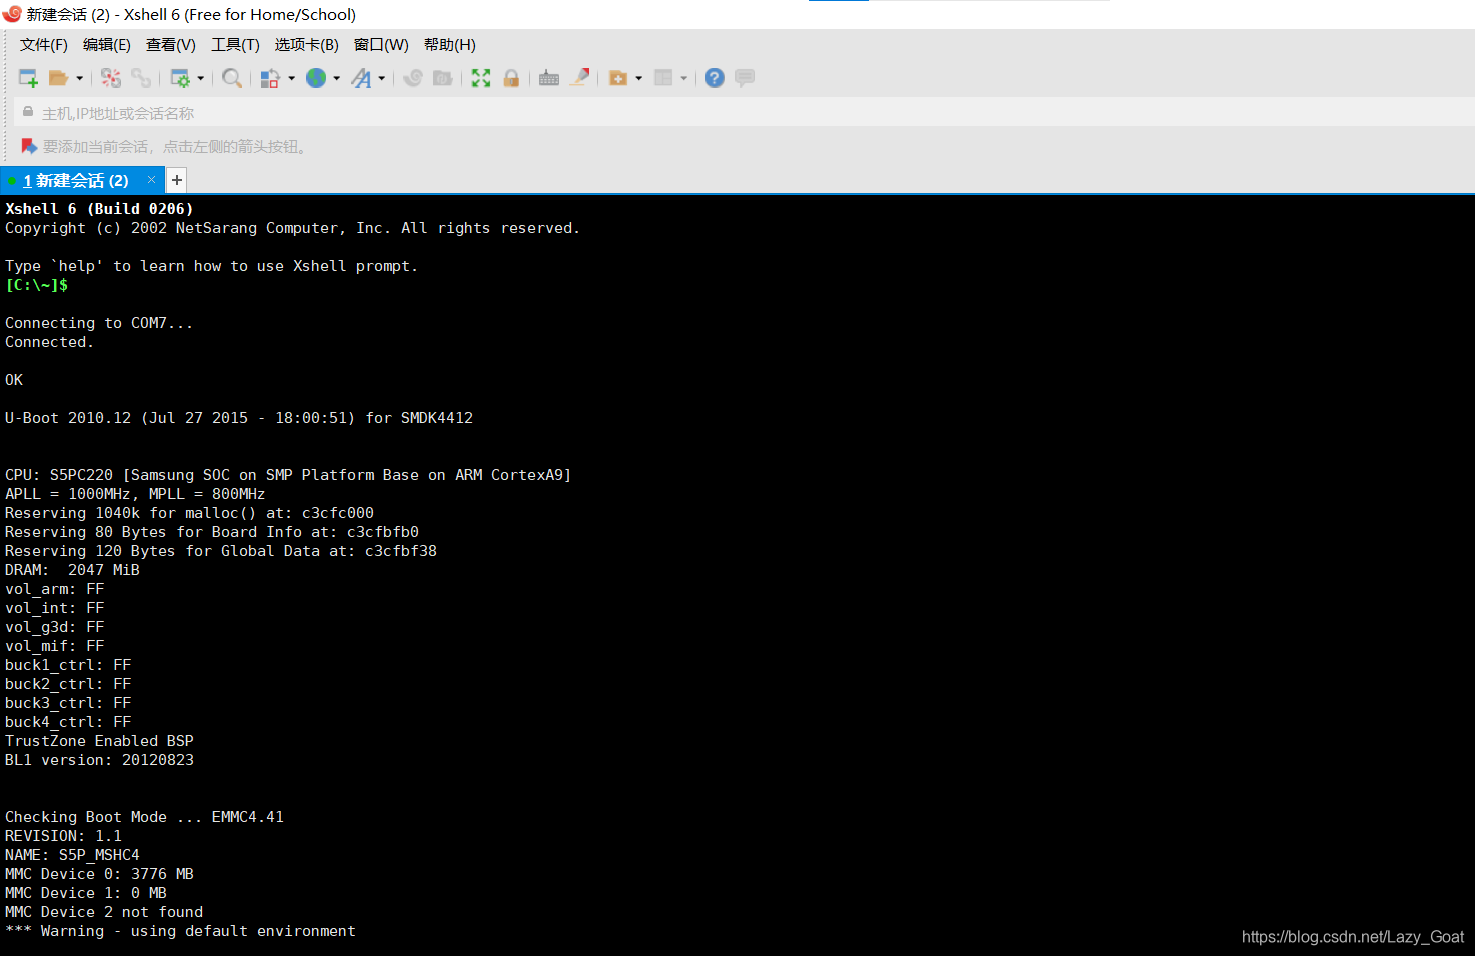Expand the Encoding dropdown arrow

(x=337, y=78)
